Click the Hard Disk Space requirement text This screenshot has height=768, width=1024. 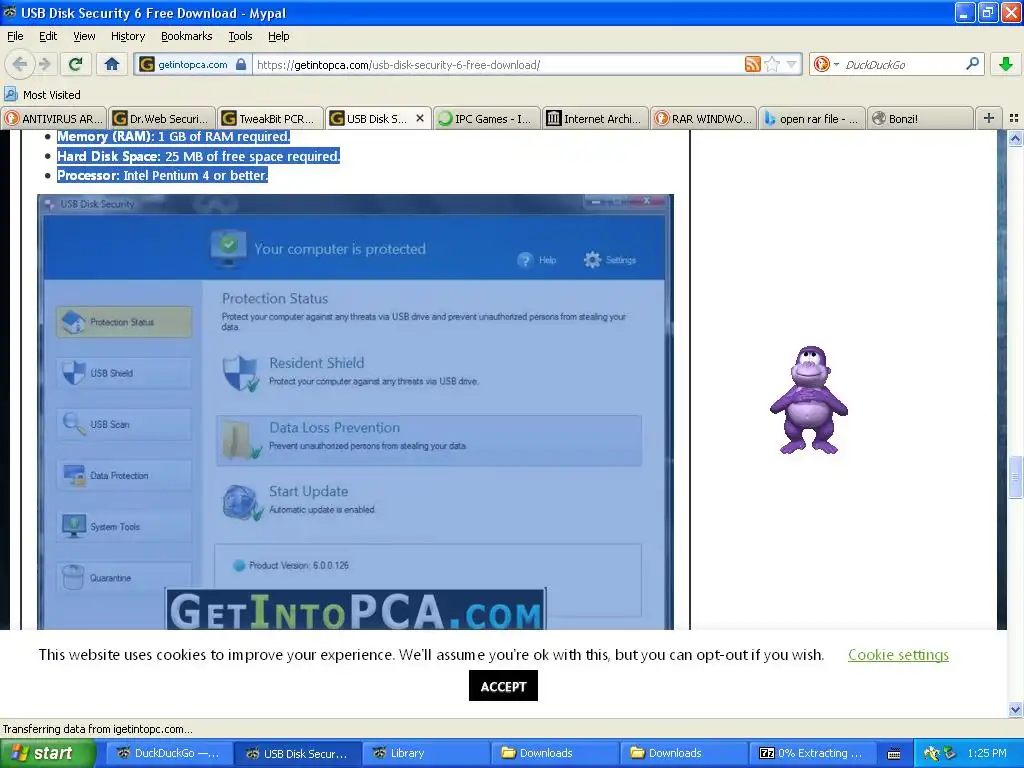pos(199,156)
